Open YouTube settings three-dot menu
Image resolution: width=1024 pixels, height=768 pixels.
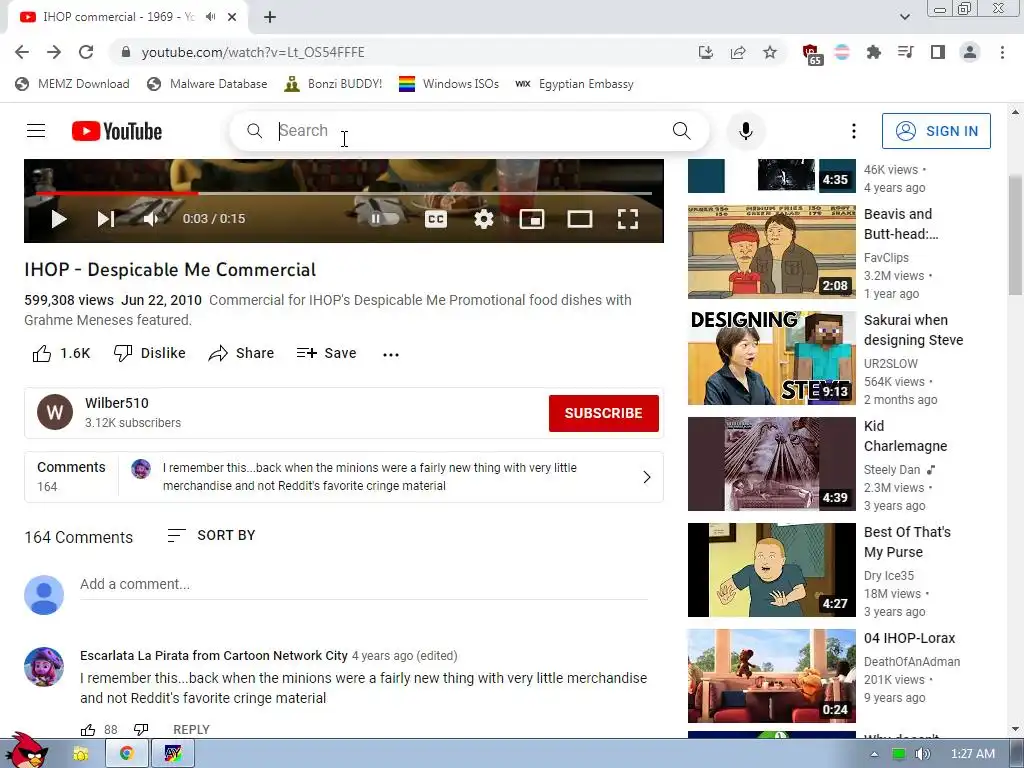pos(853,131)
